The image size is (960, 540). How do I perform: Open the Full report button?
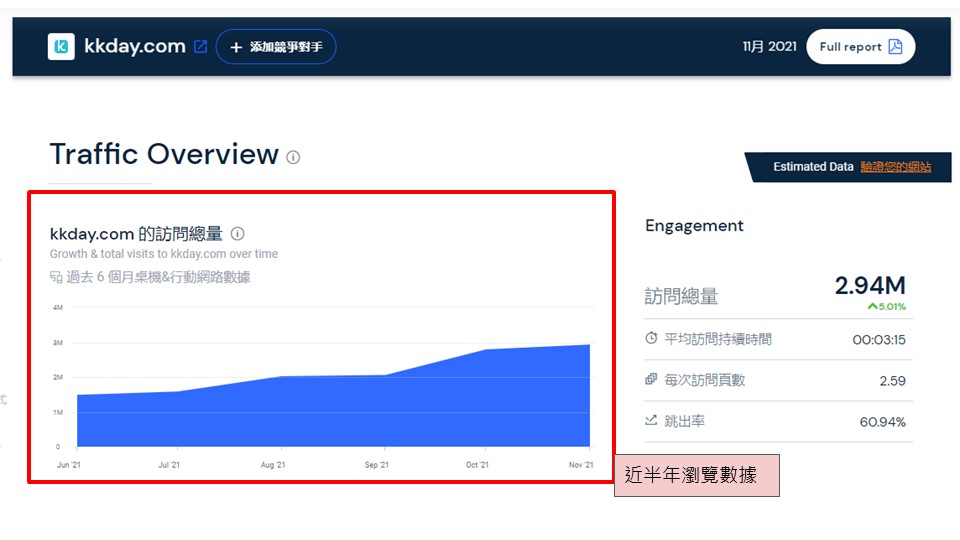pos(861,47)
